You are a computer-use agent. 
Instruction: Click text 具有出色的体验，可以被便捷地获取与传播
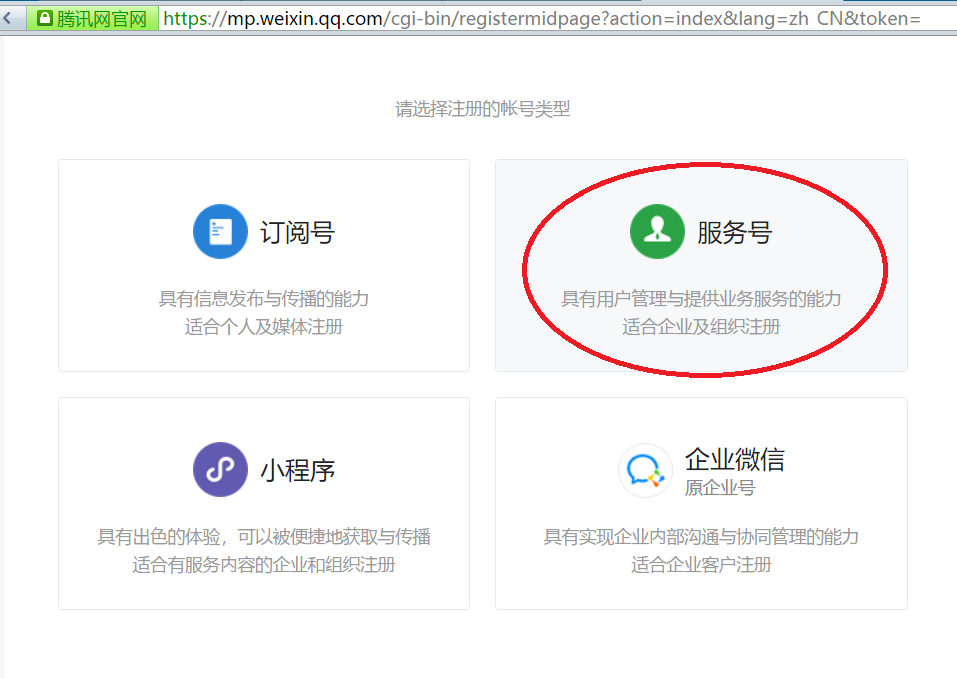click(x=264, y=536)
